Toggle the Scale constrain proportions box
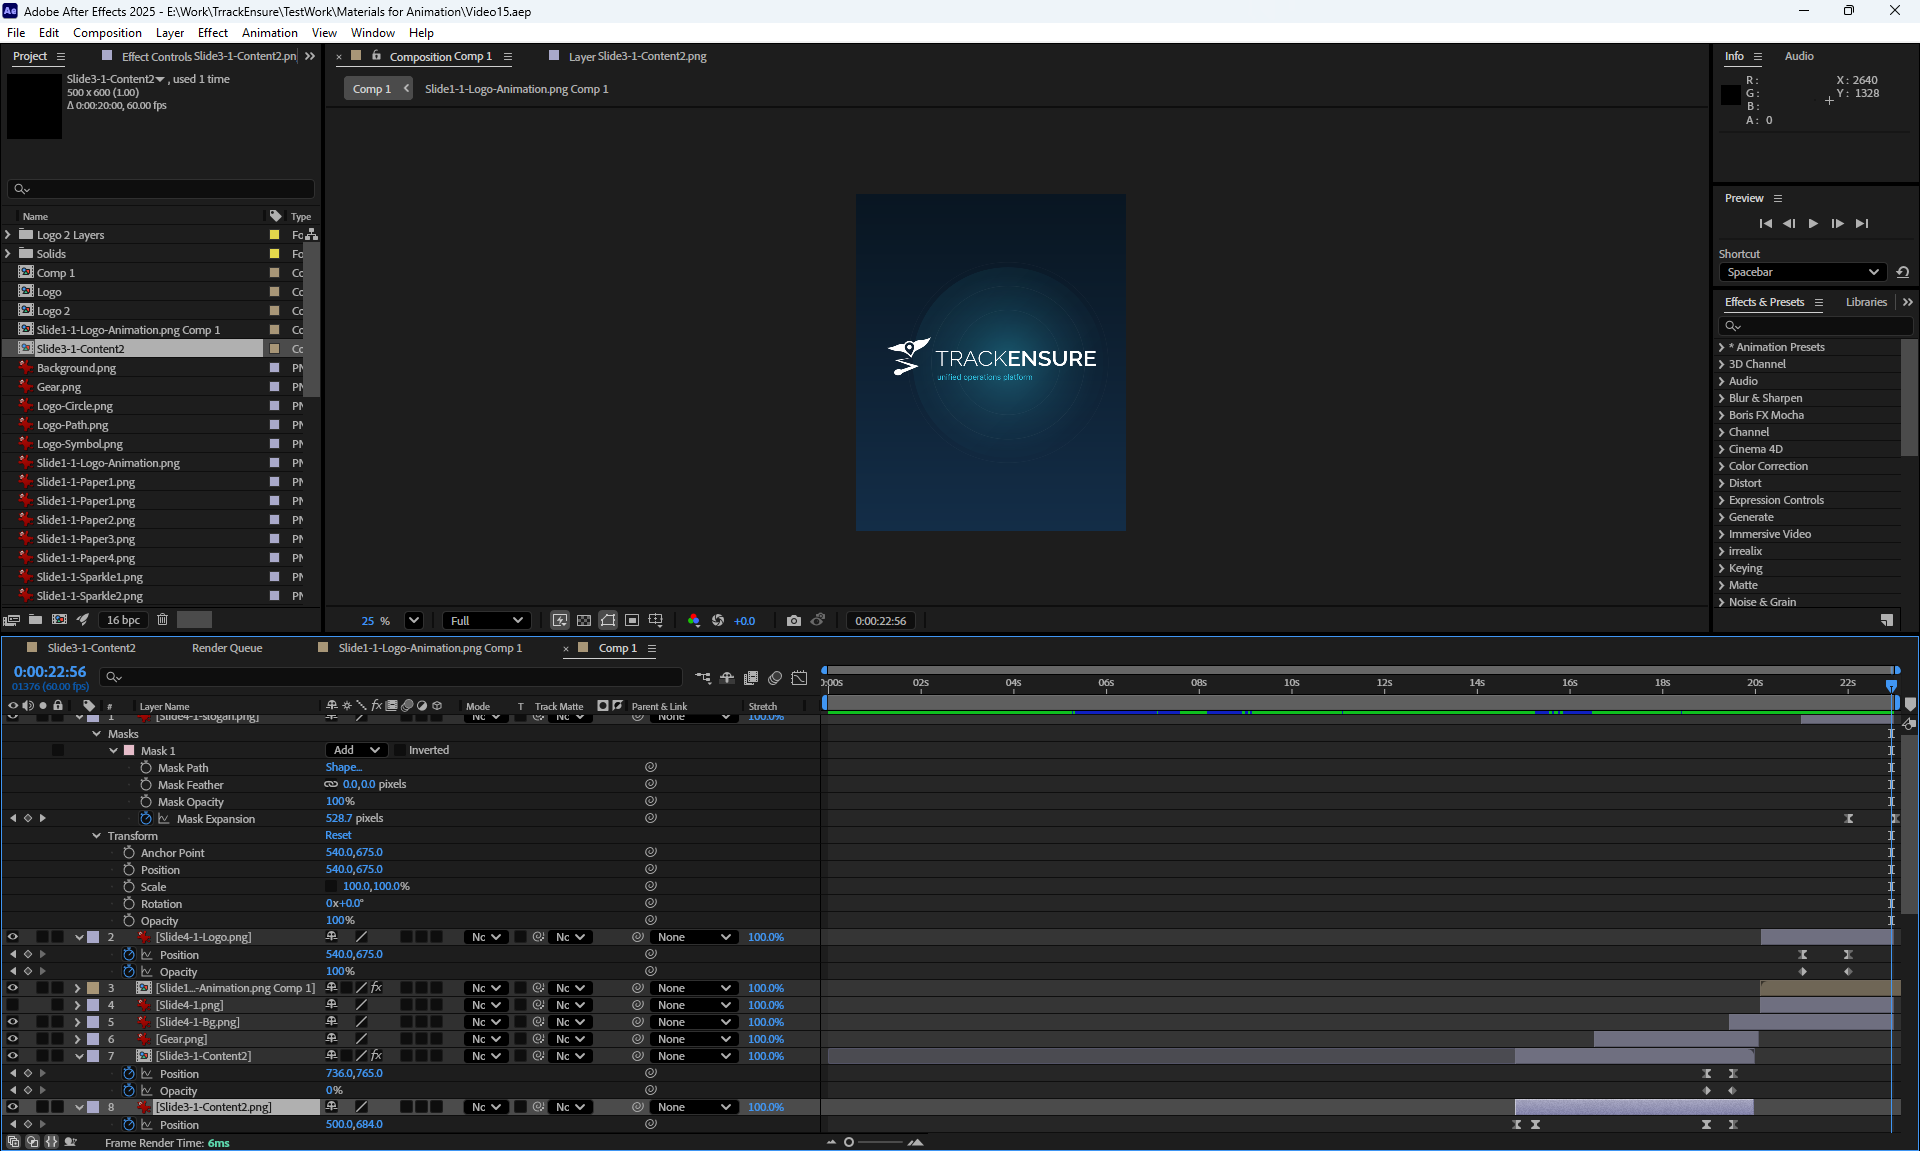The width and height of the screenshot is (1920, 1151). (332, 886)
